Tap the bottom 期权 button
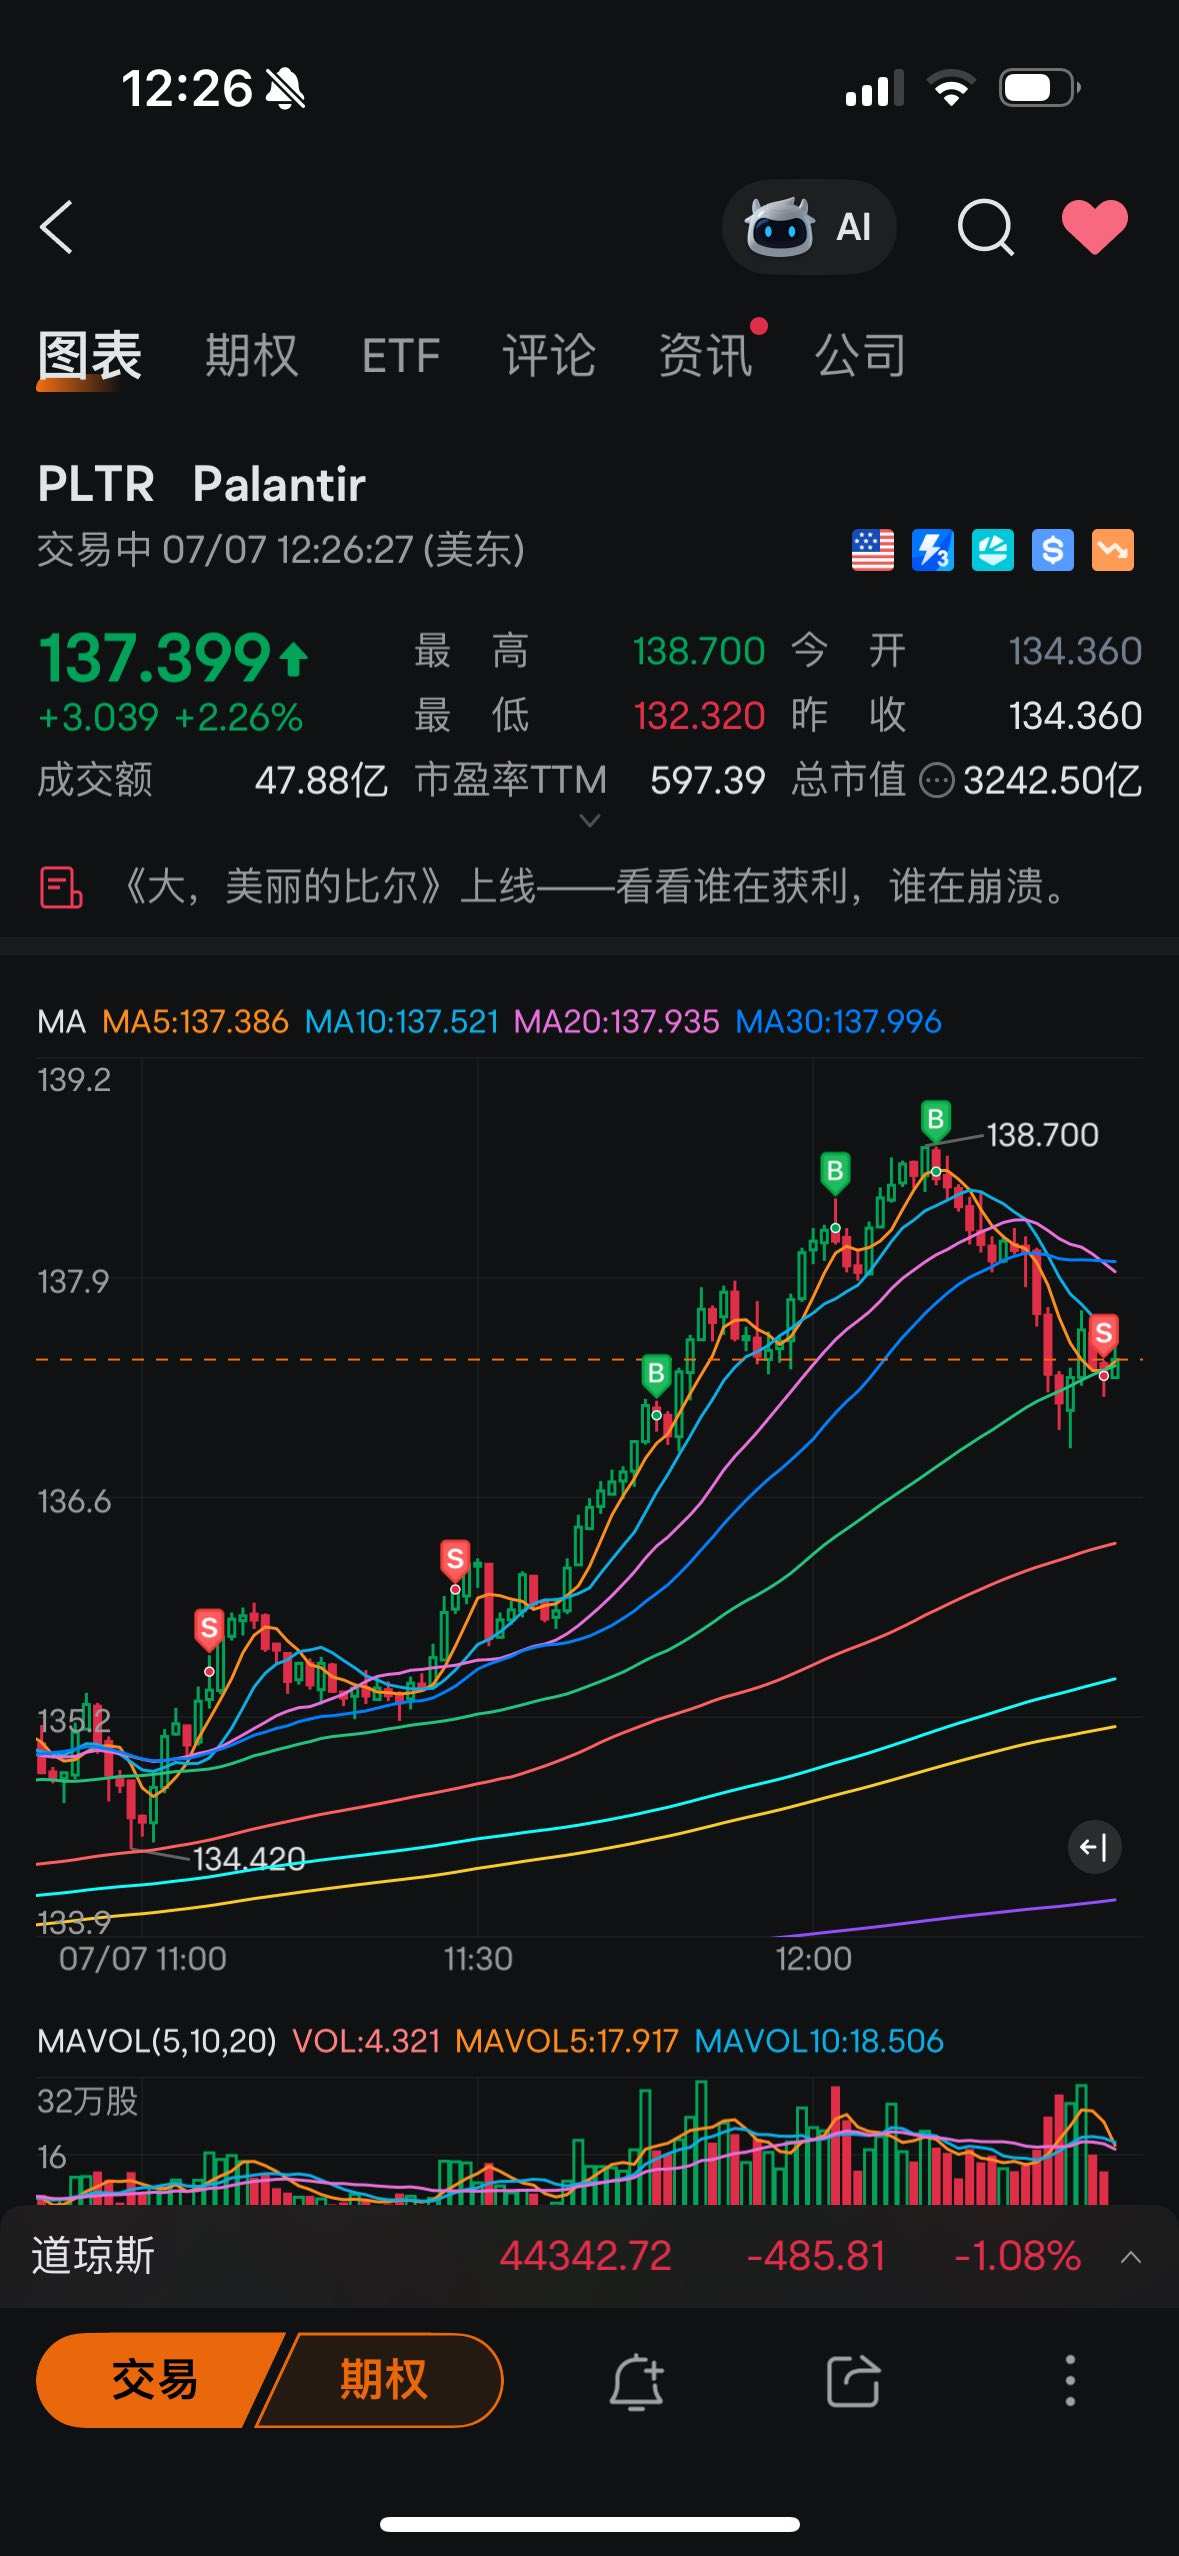1179x2556 pixels. click(x=383, y=2380)
